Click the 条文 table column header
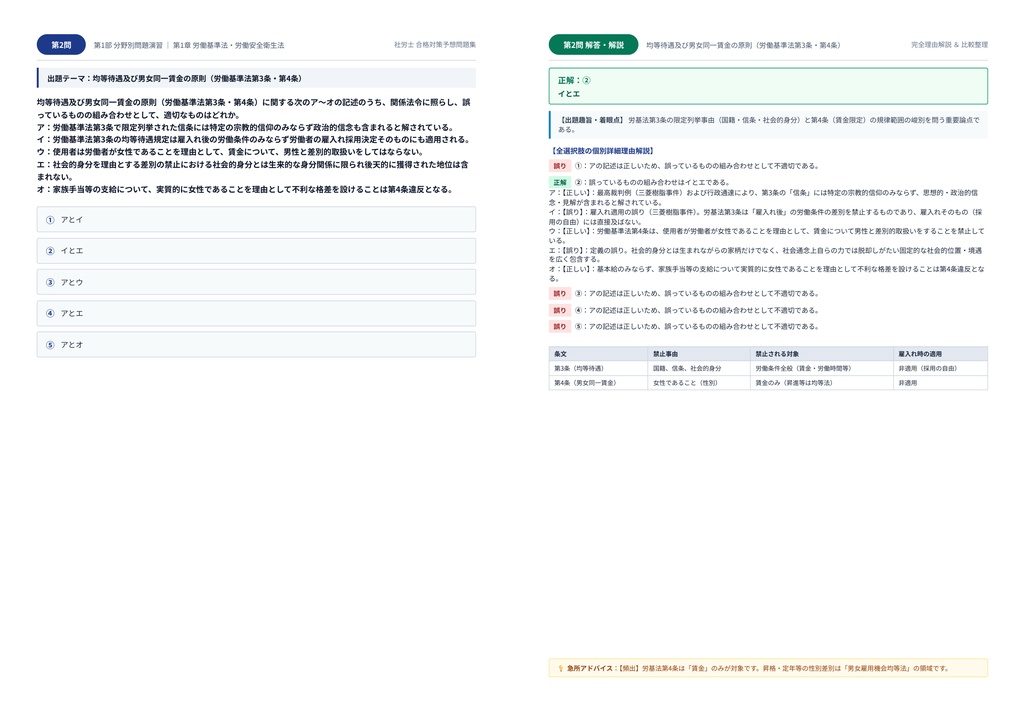Viewport: 1024px width, 724px height. 598,354
